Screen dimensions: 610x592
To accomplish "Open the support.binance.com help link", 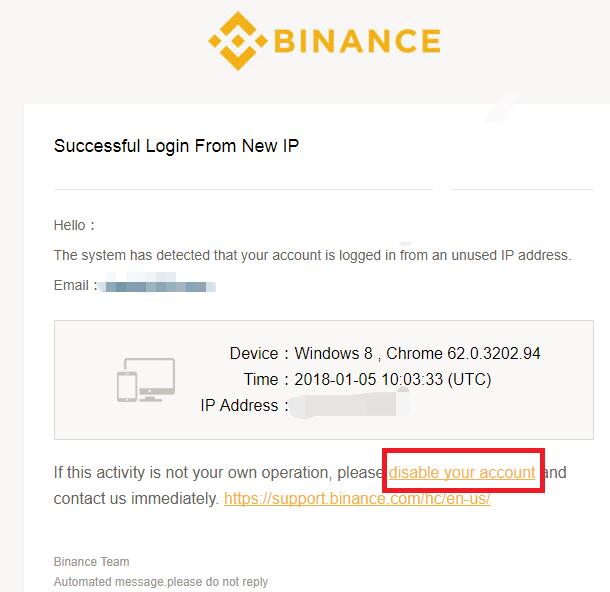I will point(357,498).
